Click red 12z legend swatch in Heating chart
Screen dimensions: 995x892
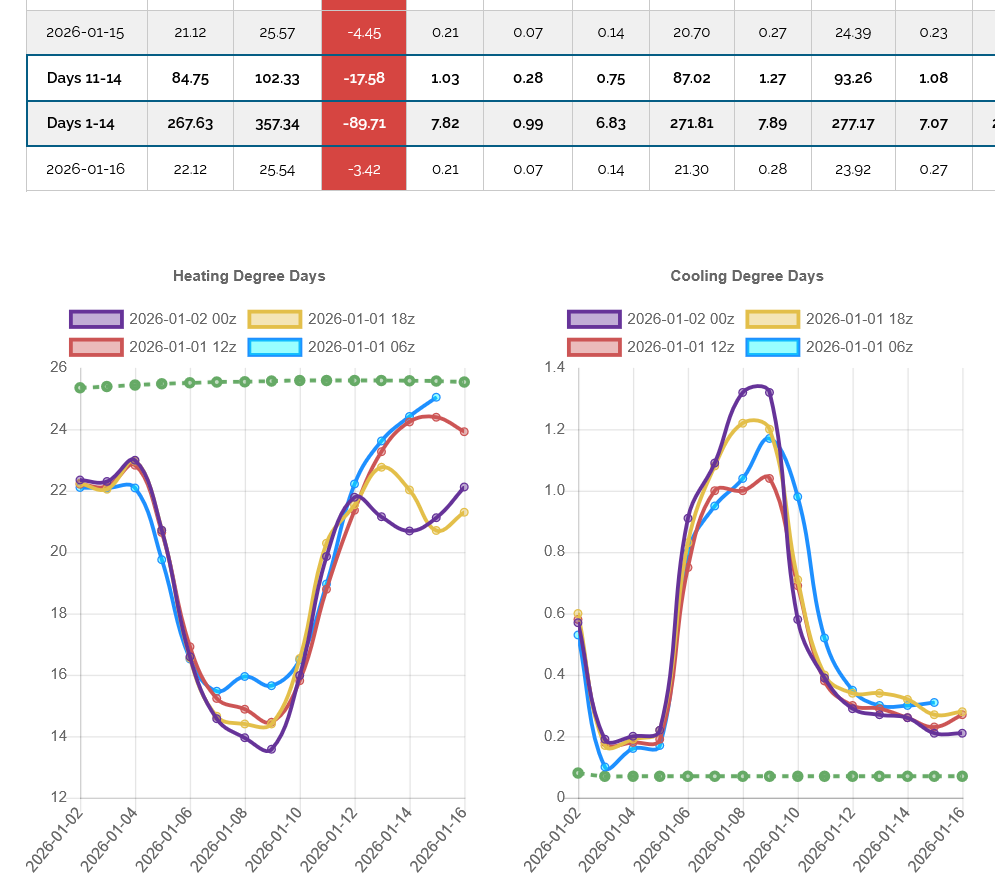coord(95,347)
